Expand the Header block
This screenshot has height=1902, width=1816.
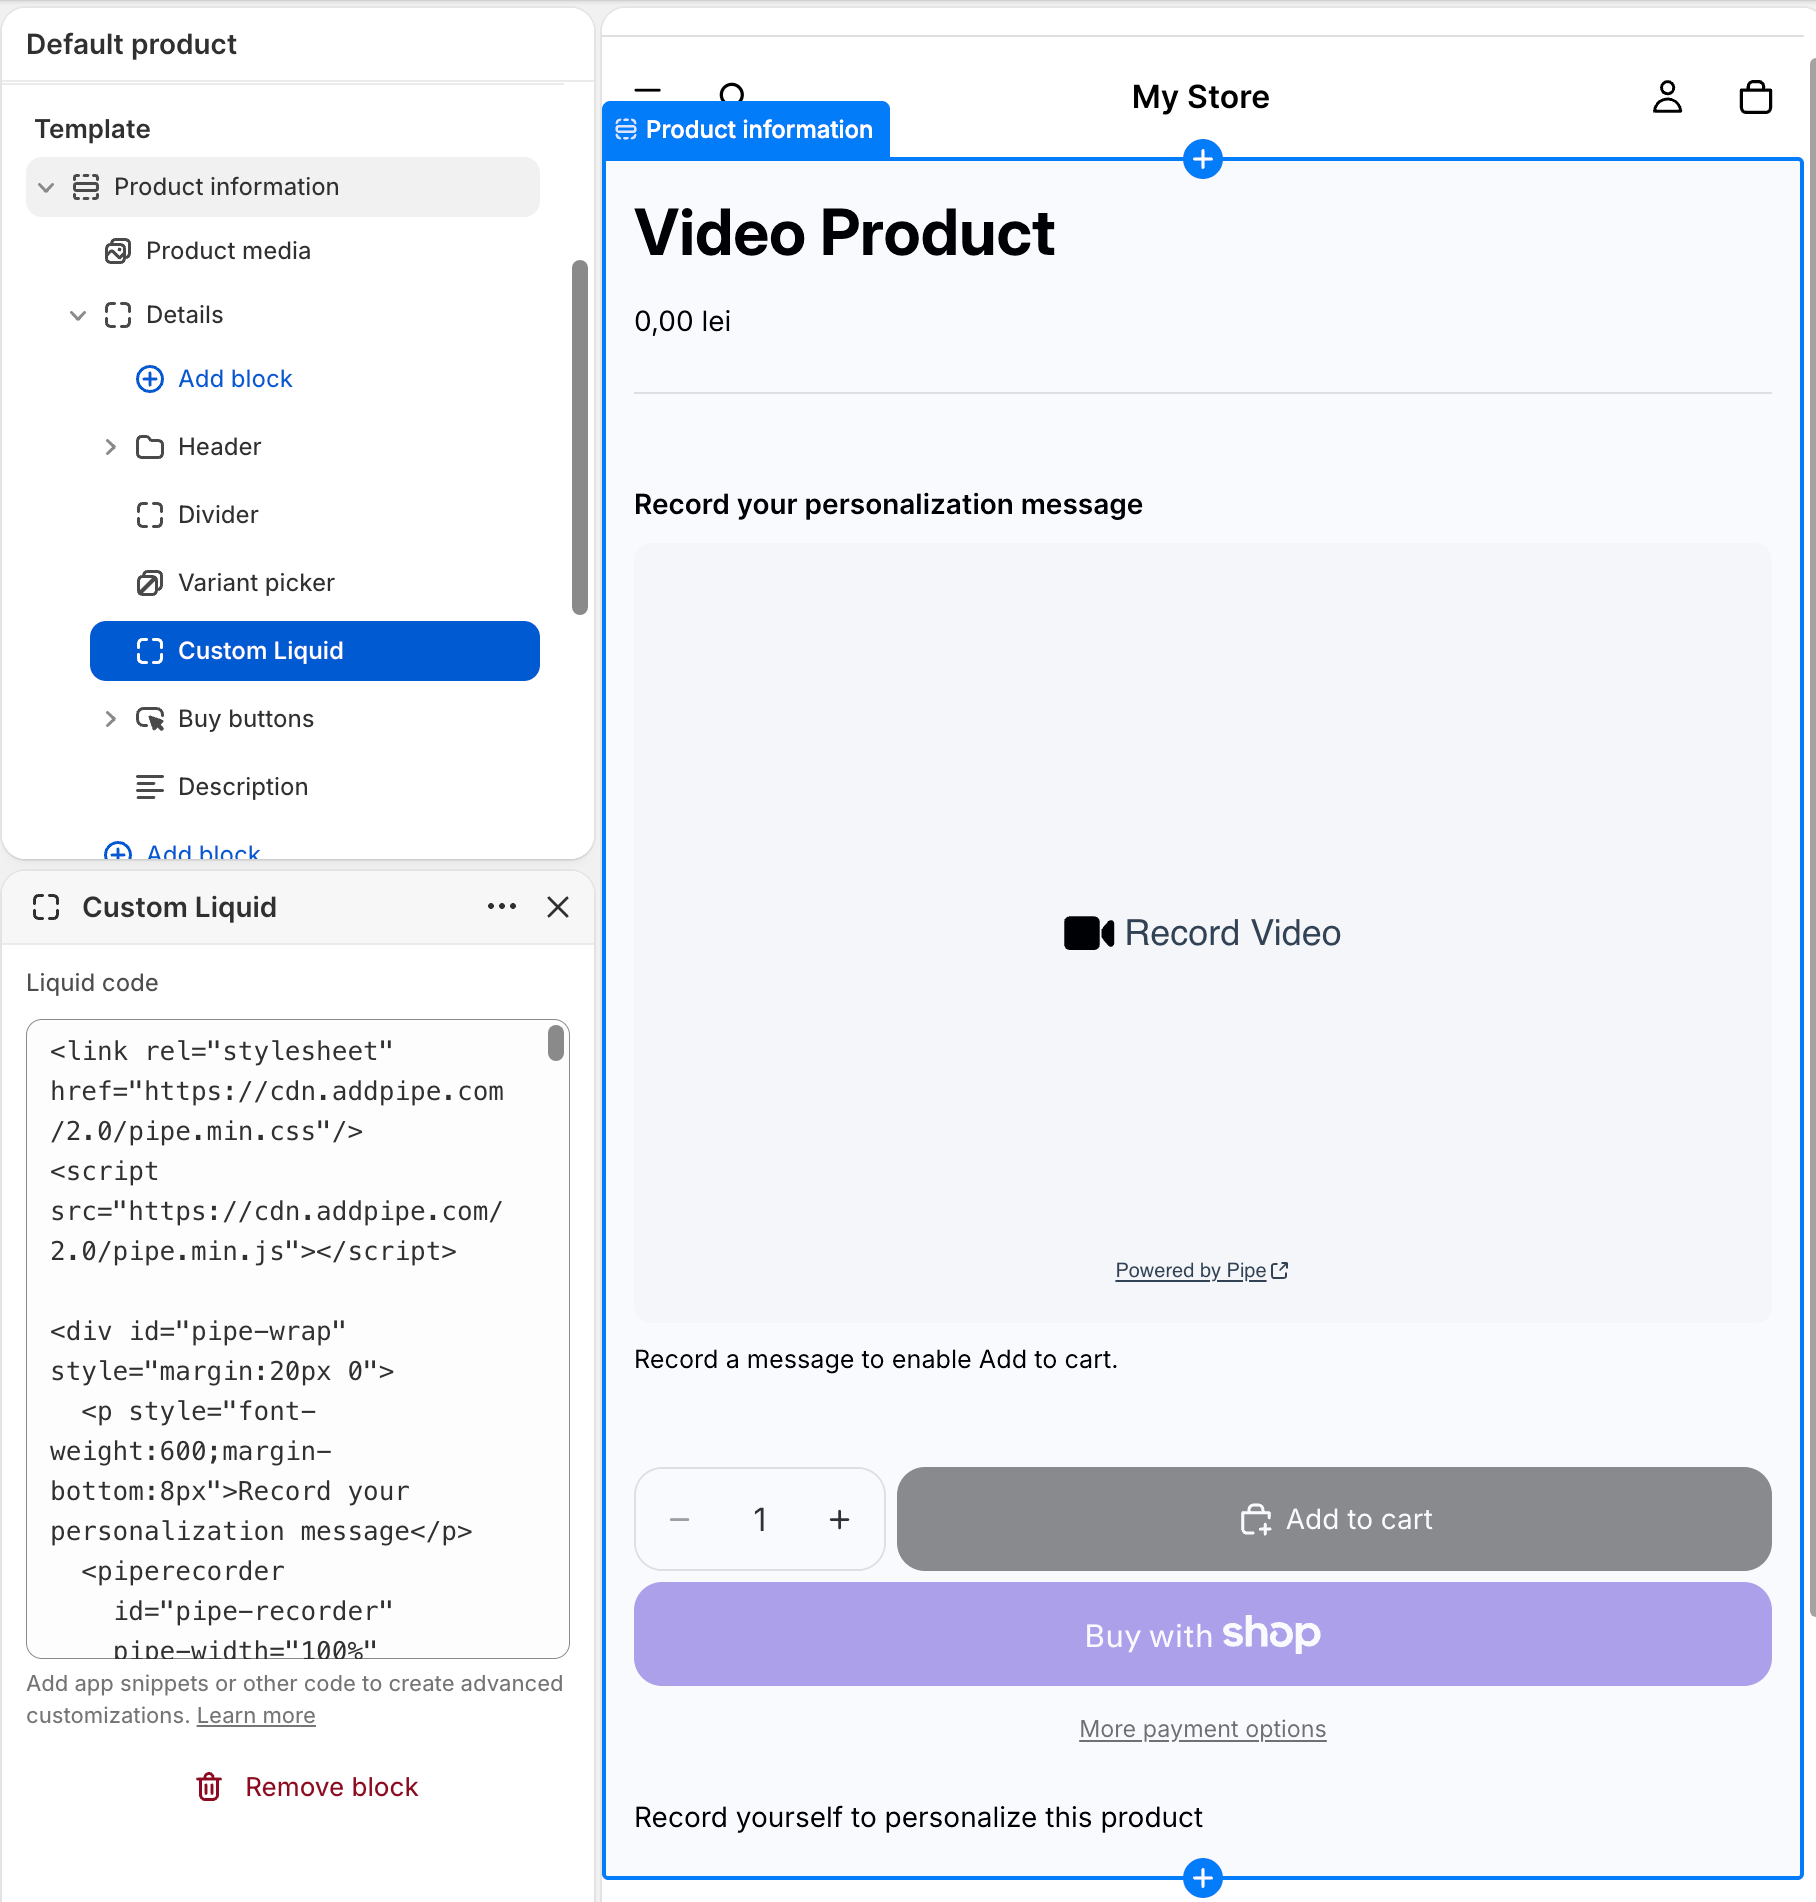110,447
